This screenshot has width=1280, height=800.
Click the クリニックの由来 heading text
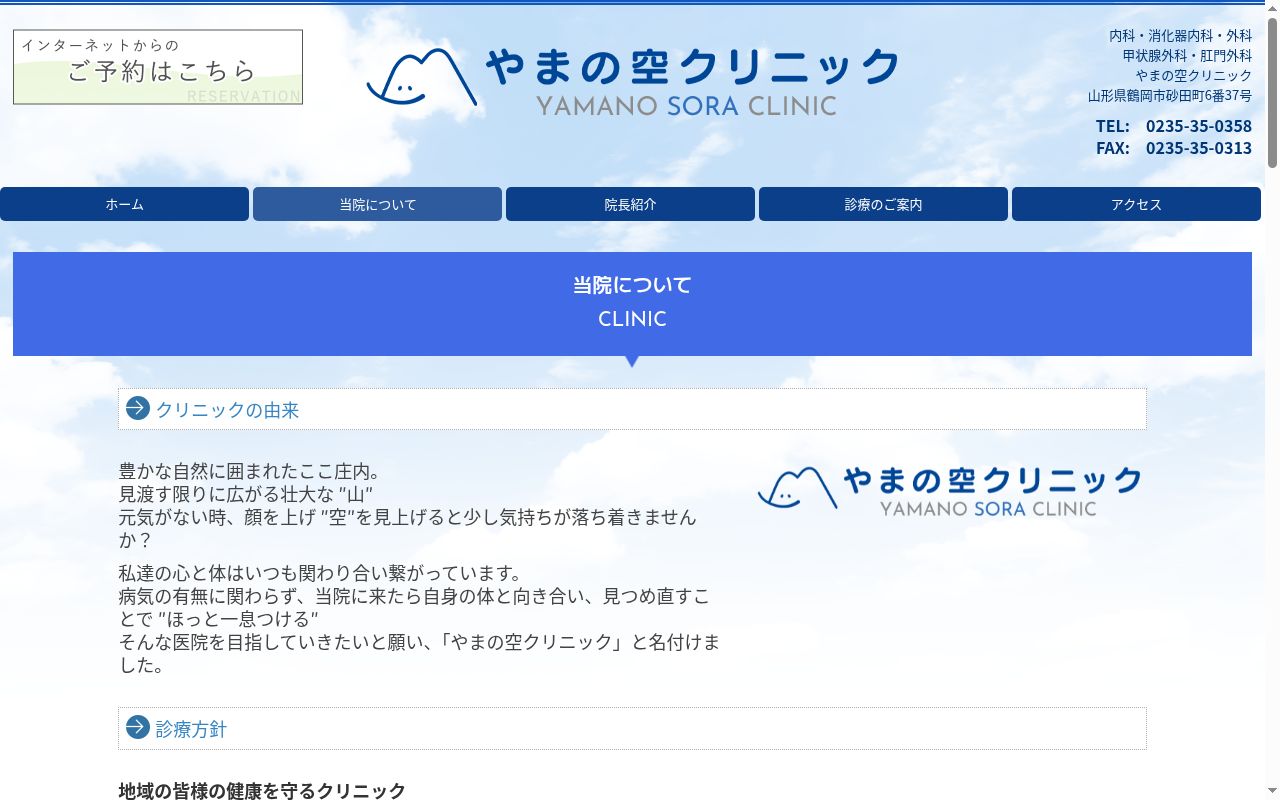227,410
